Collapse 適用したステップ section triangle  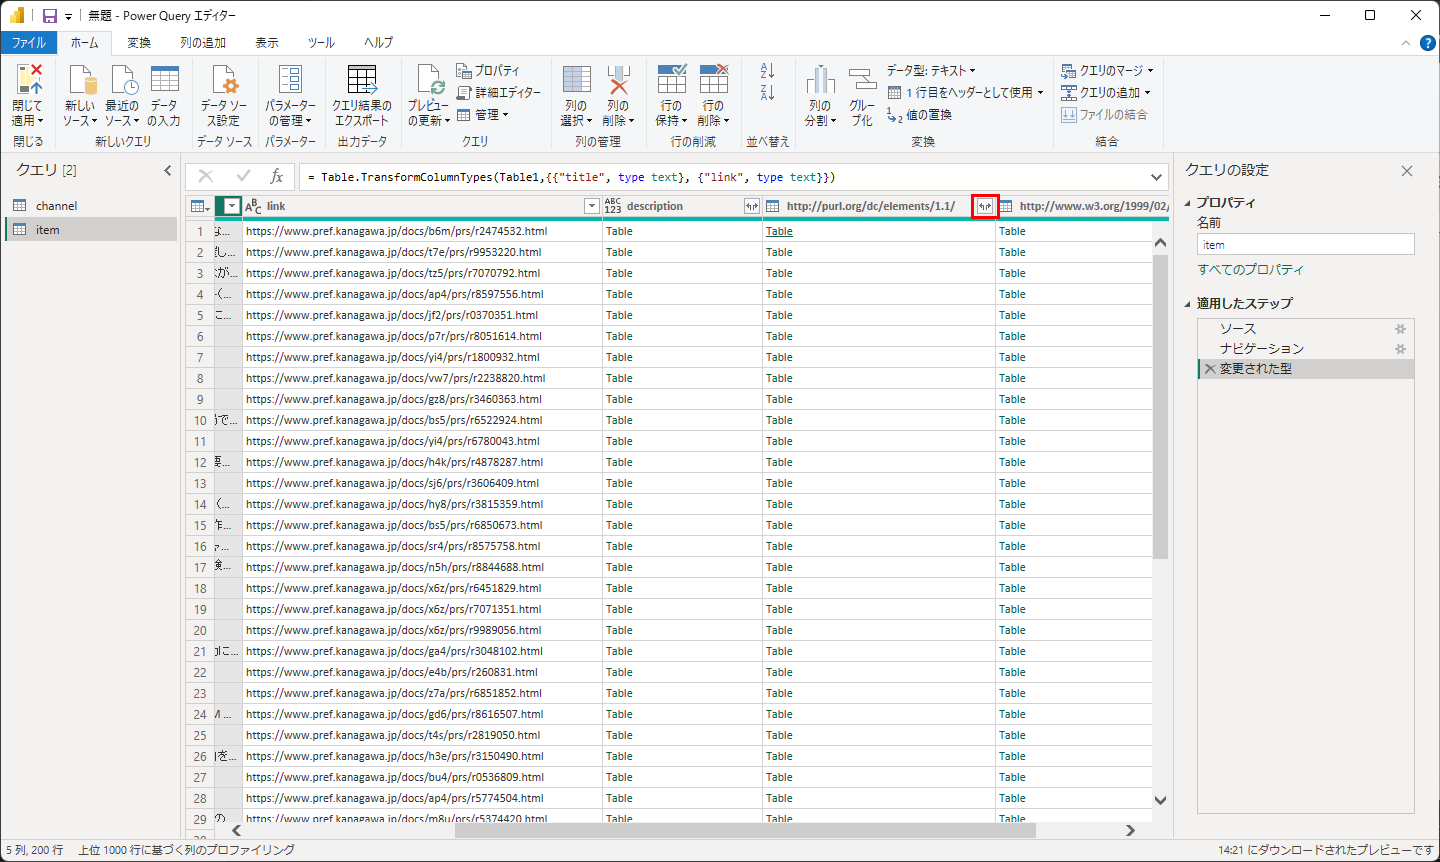[x=1188, y=304]
